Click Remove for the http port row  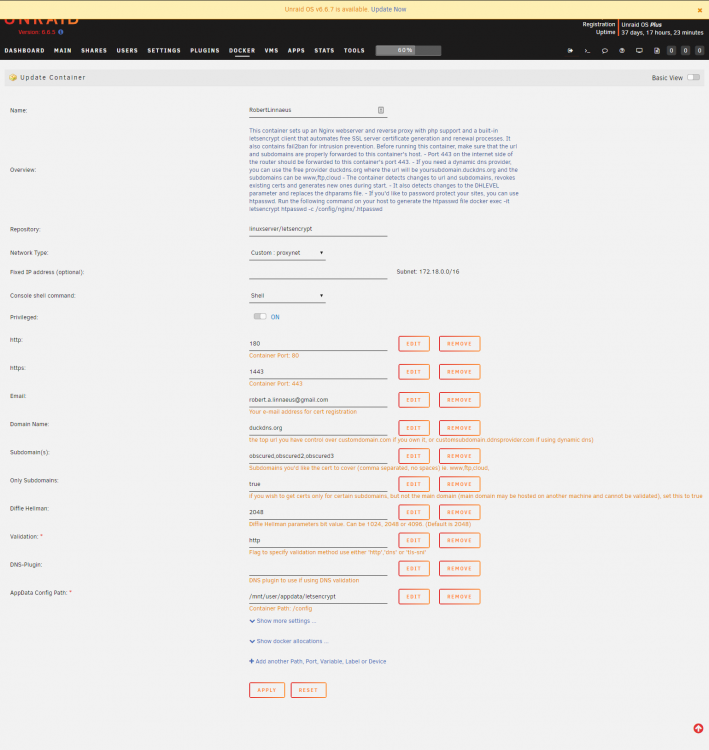click(x=459, y=343)
